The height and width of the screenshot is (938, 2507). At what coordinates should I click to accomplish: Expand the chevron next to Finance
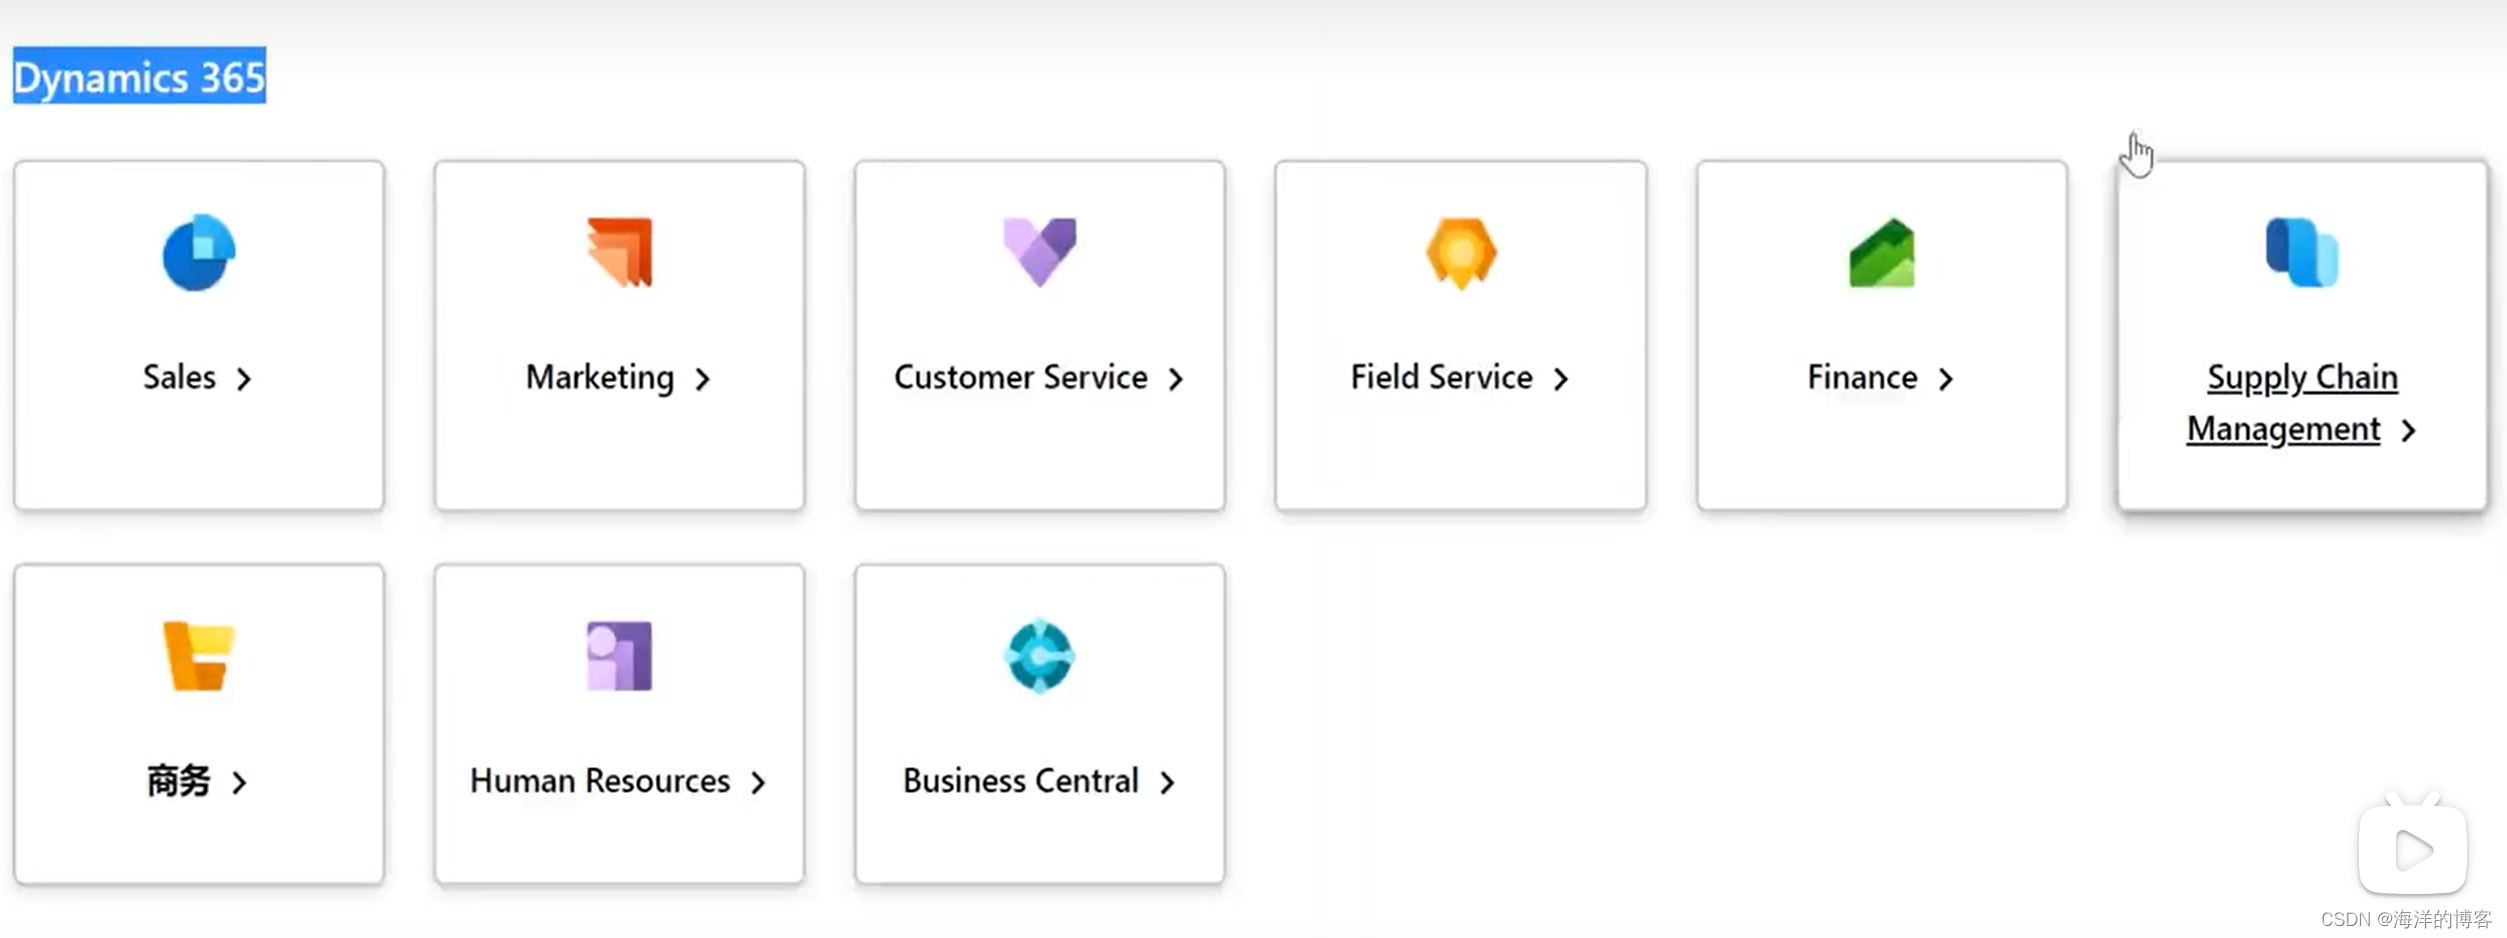1946,378
